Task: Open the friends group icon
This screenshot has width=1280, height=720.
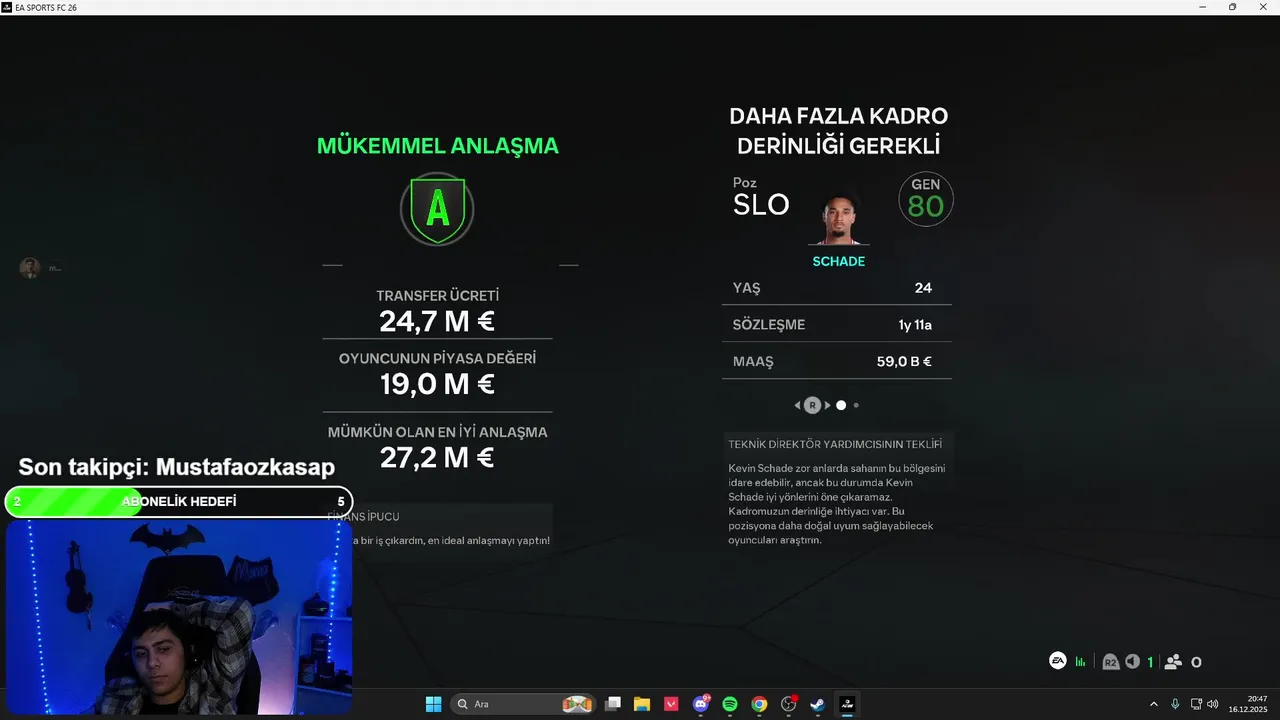Action: click(1173, 661)
